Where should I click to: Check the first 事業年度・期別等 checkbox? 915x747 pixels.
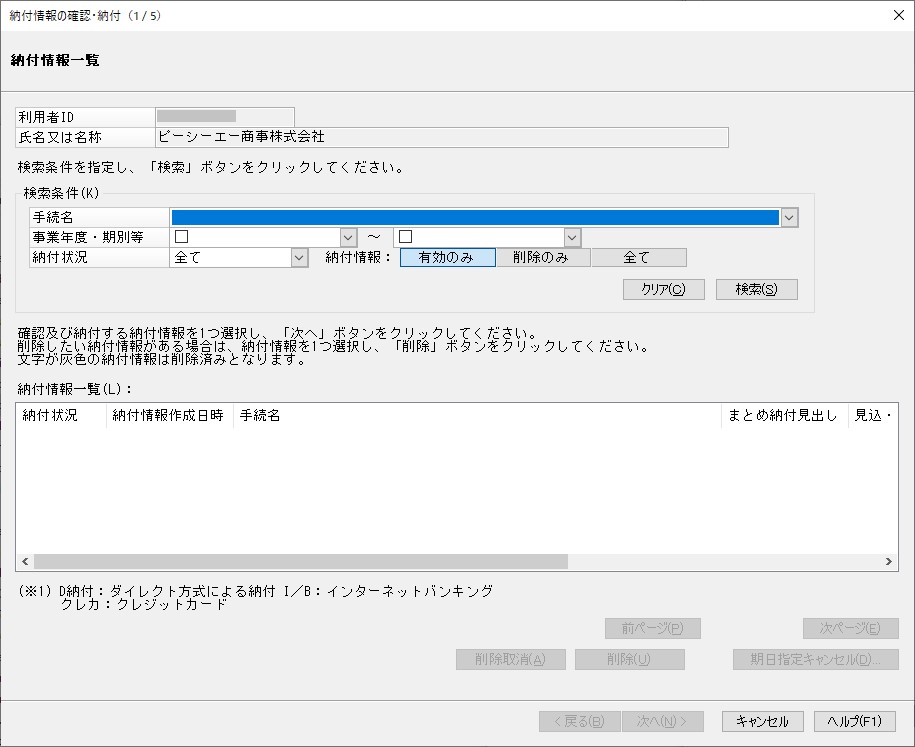pos(181,236)
